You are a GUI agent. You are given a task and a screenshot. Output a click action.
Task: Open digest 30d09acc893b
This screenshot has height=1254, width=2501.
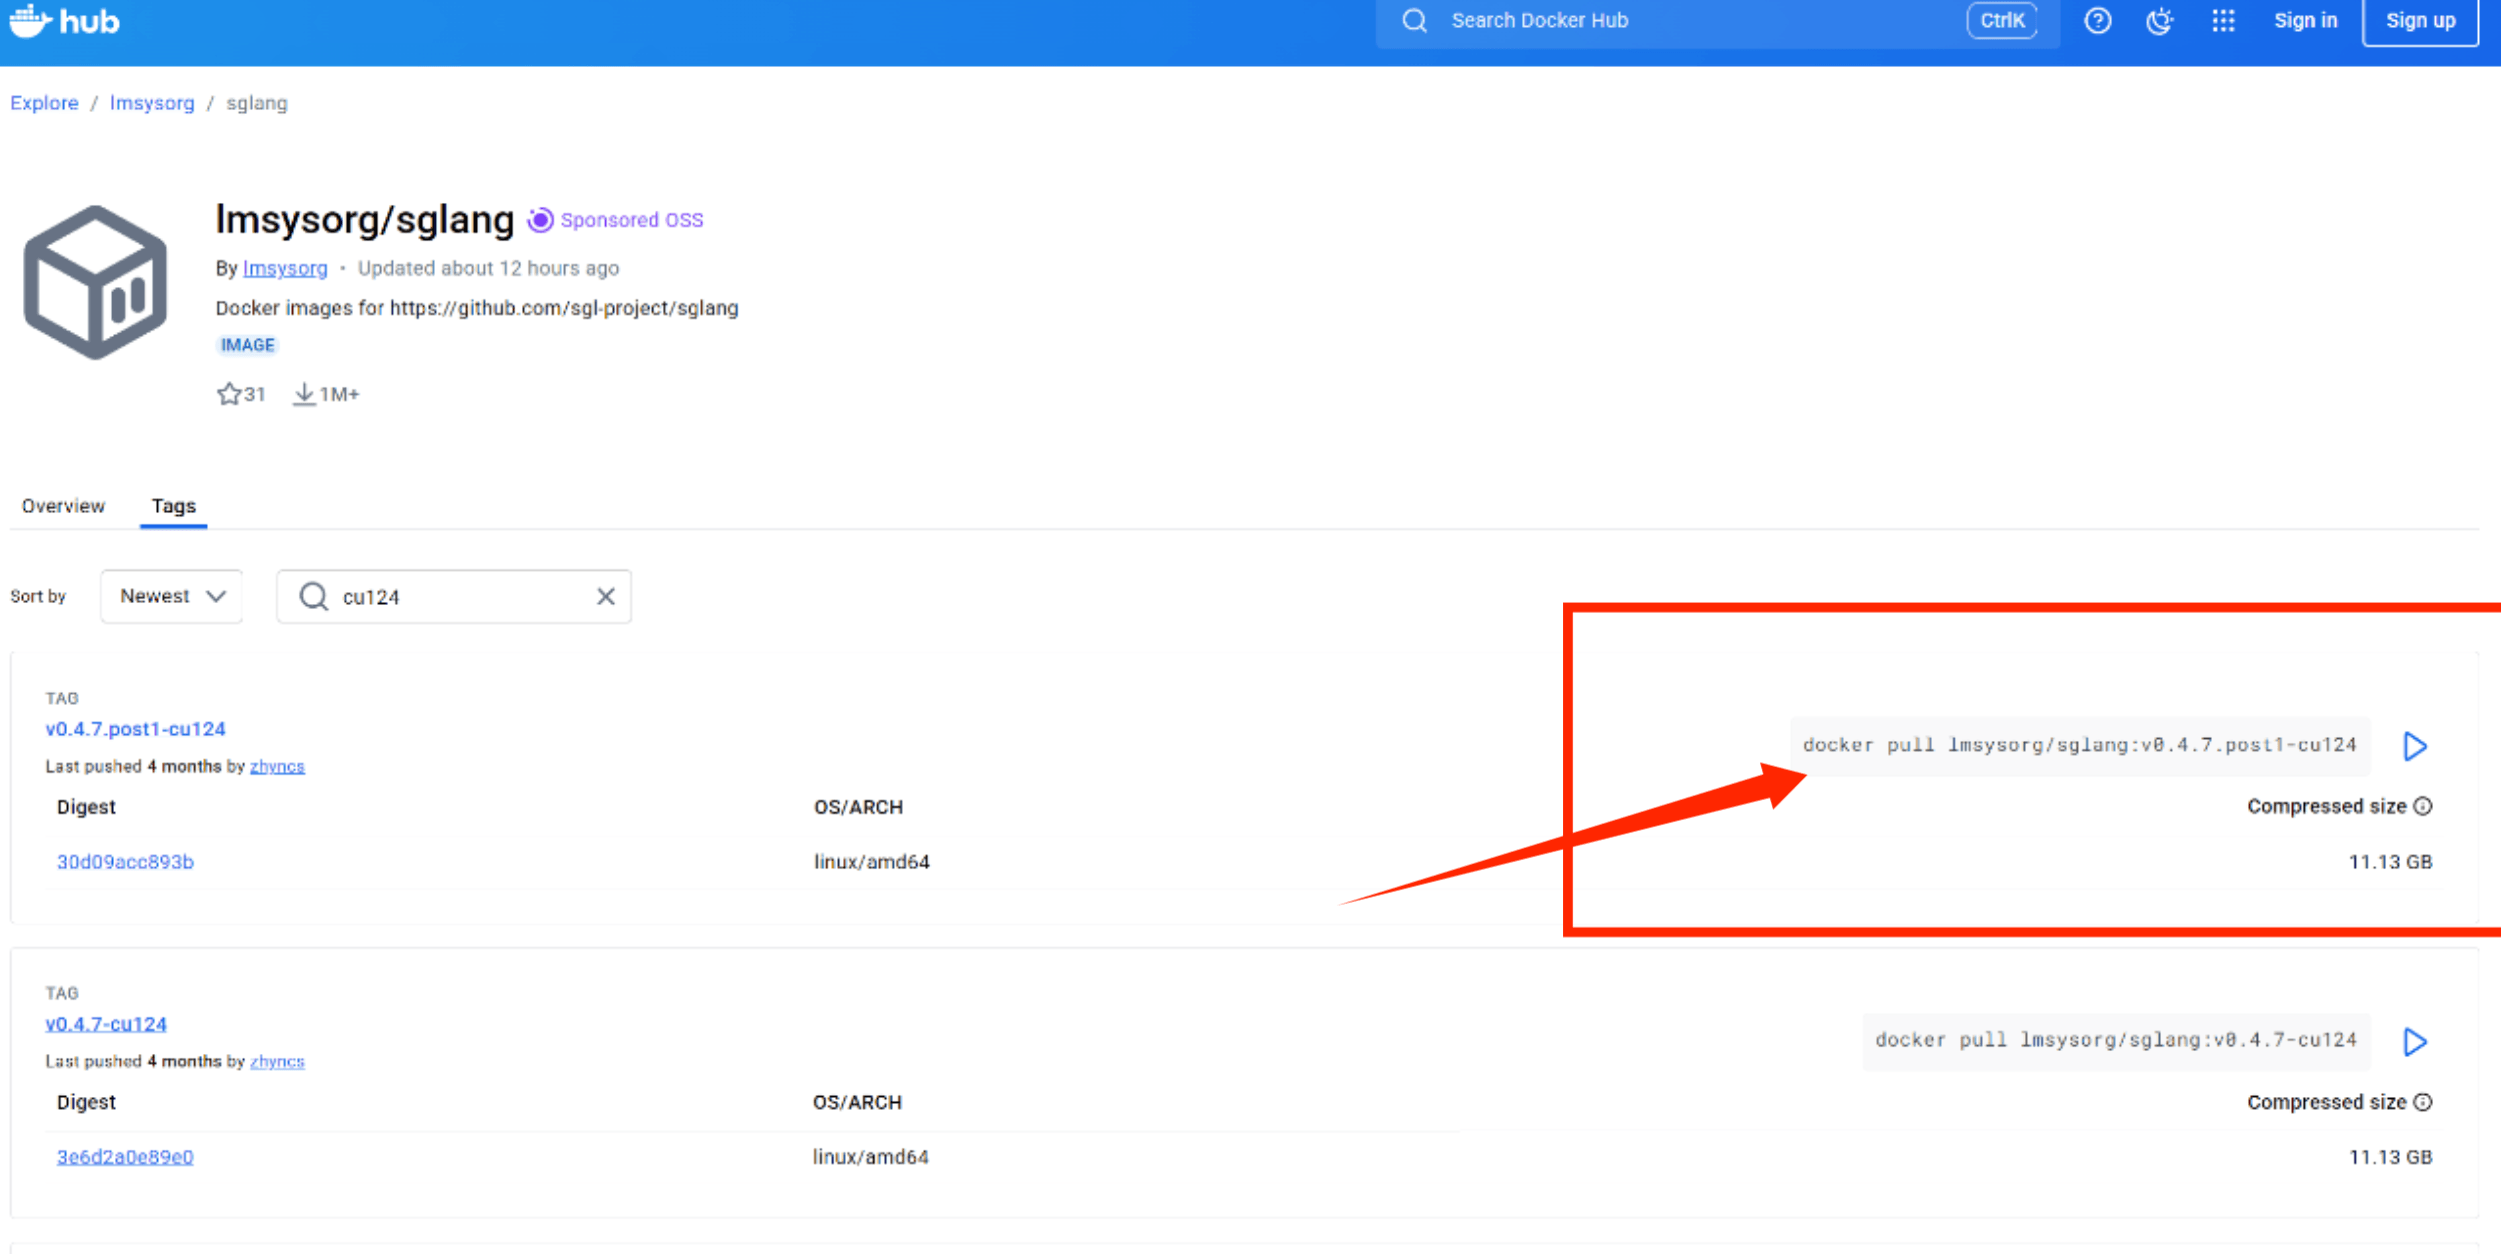click(125, 861)
